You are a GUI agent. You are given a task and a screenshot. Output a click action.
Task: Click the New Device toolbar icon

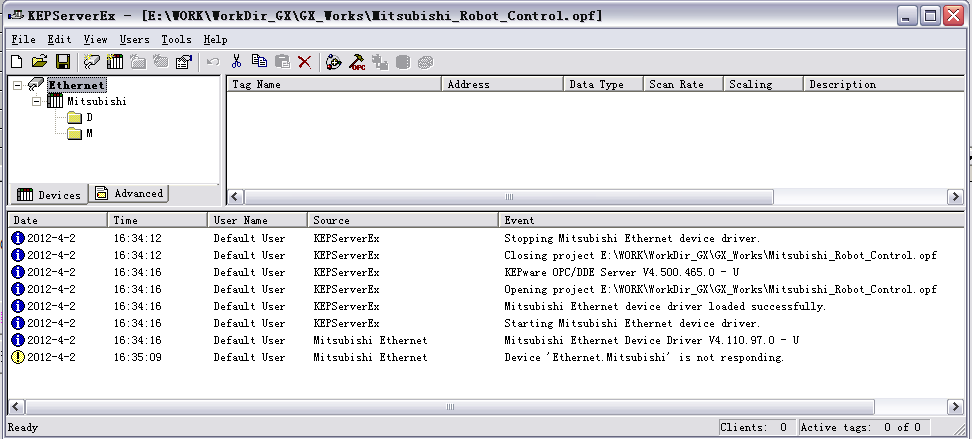pyautogui.click(x=115, y=62)
